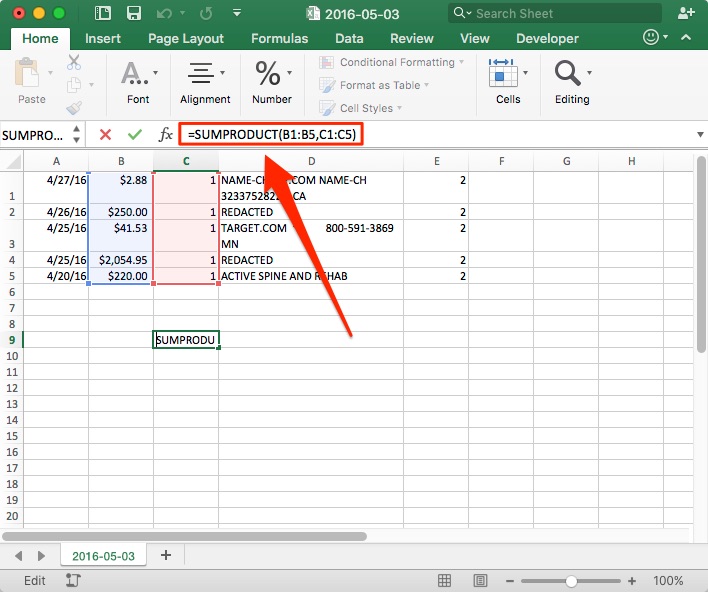Open the smiley feedback icon

point(651,38)
